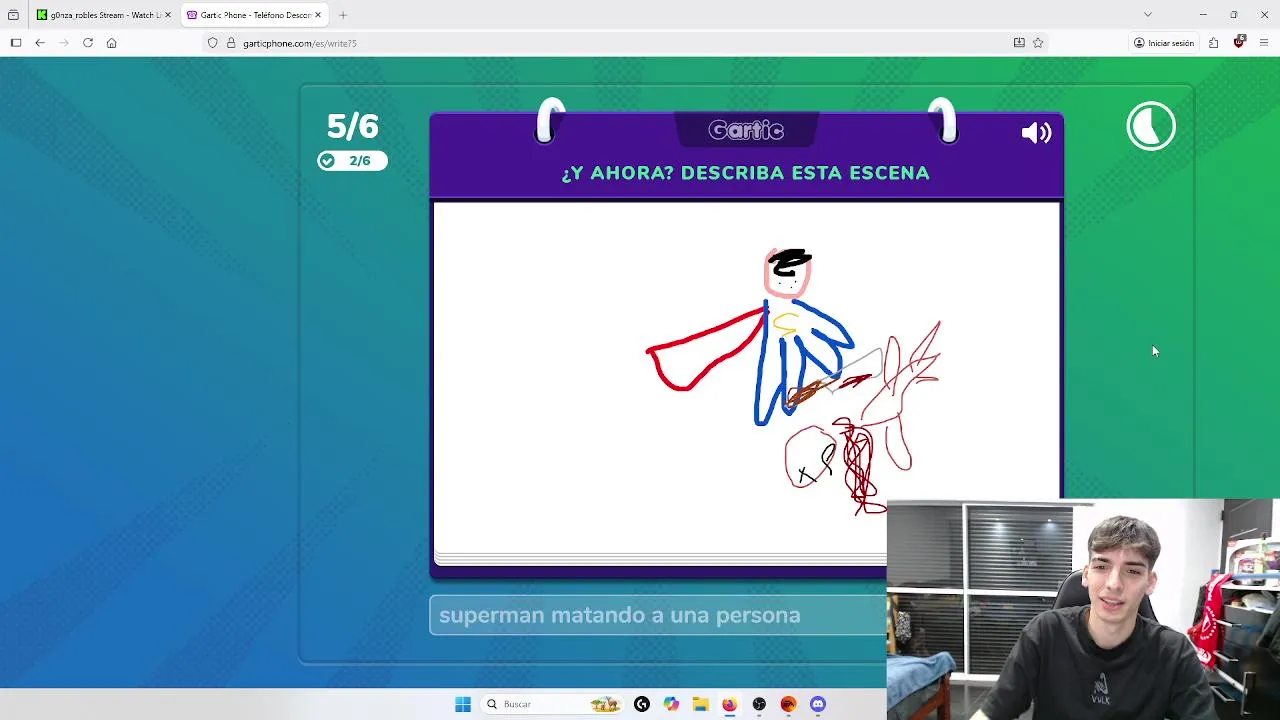Click the browser forward arrow
This screenshot has width=1280, height=720.
pos(64,43)
